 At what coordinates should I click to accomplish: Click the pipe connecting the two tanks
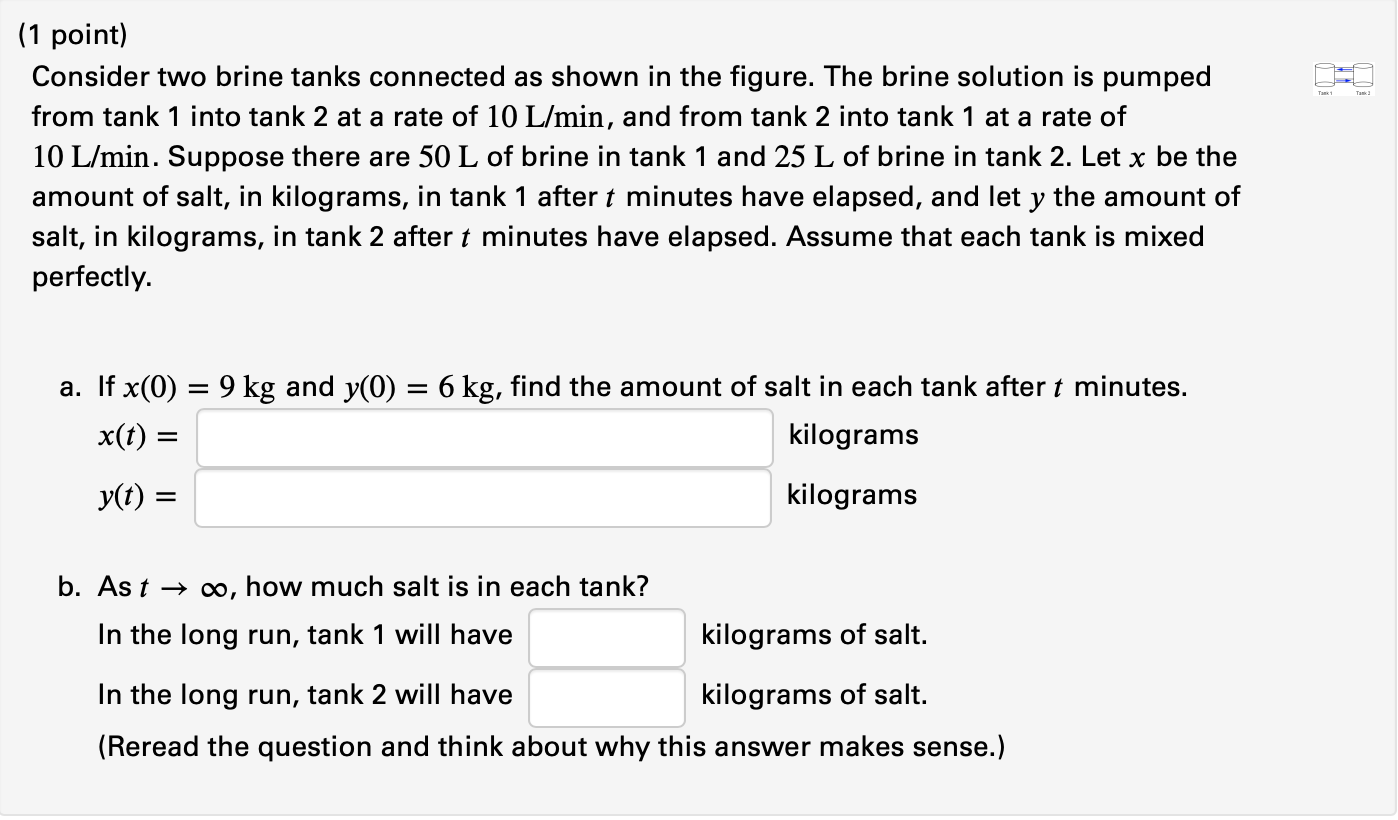[1344, 75]
